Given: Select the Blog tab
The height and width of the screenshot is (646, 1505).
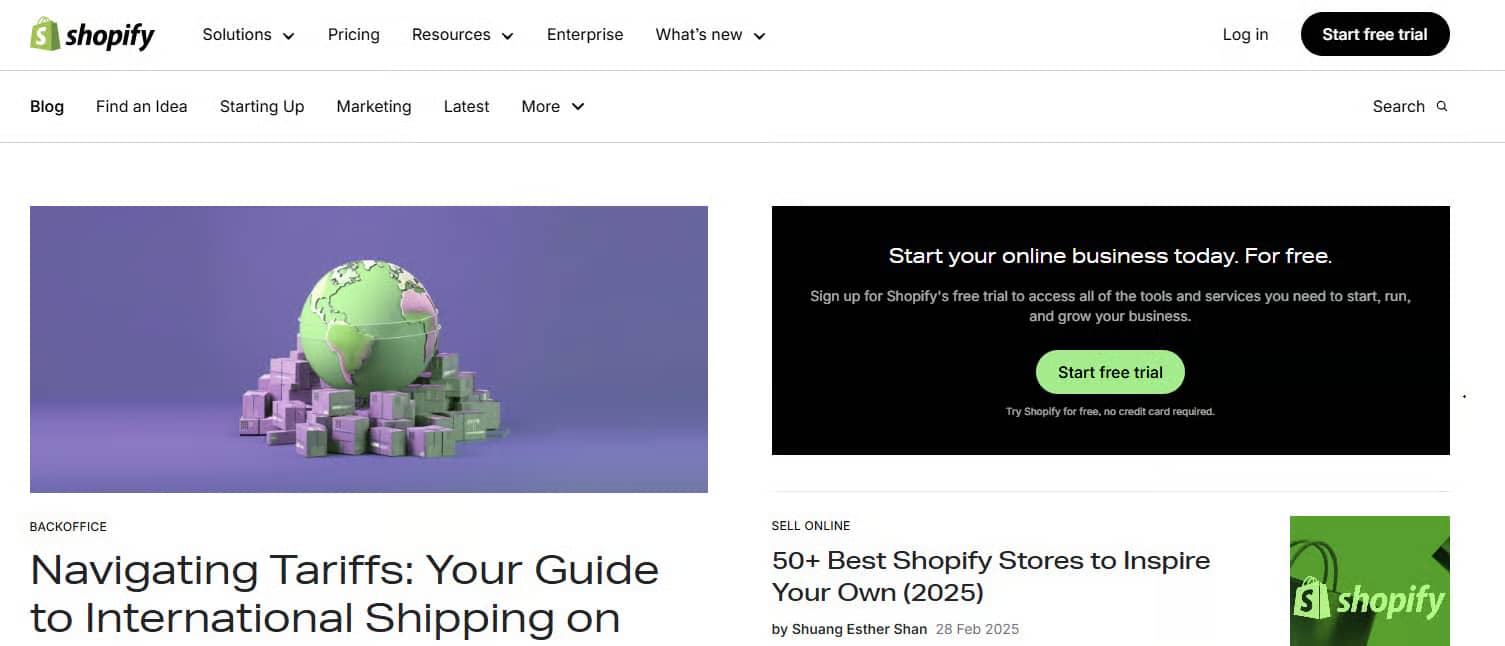Looking at the screenshot, I should pyautogui.click(x=46, y=106).
